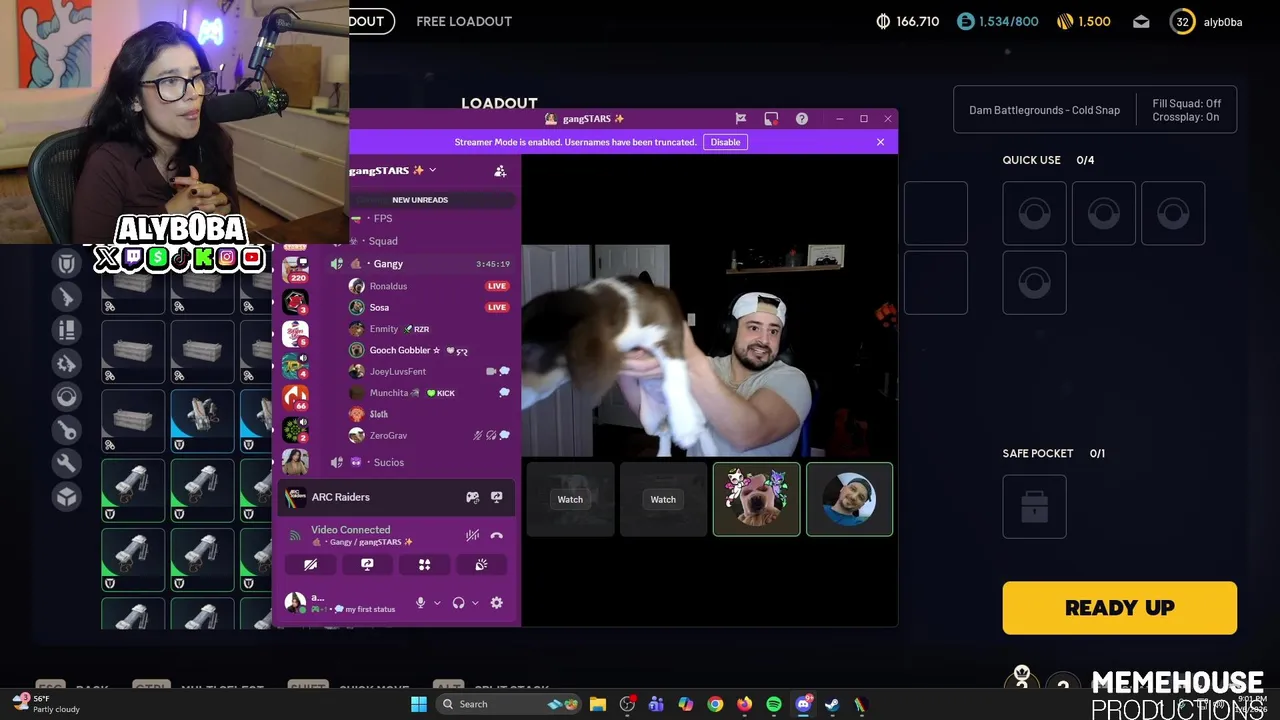
Task: Open the FPS voice channel
Action: pyautogui.click(x=383, y=218)
